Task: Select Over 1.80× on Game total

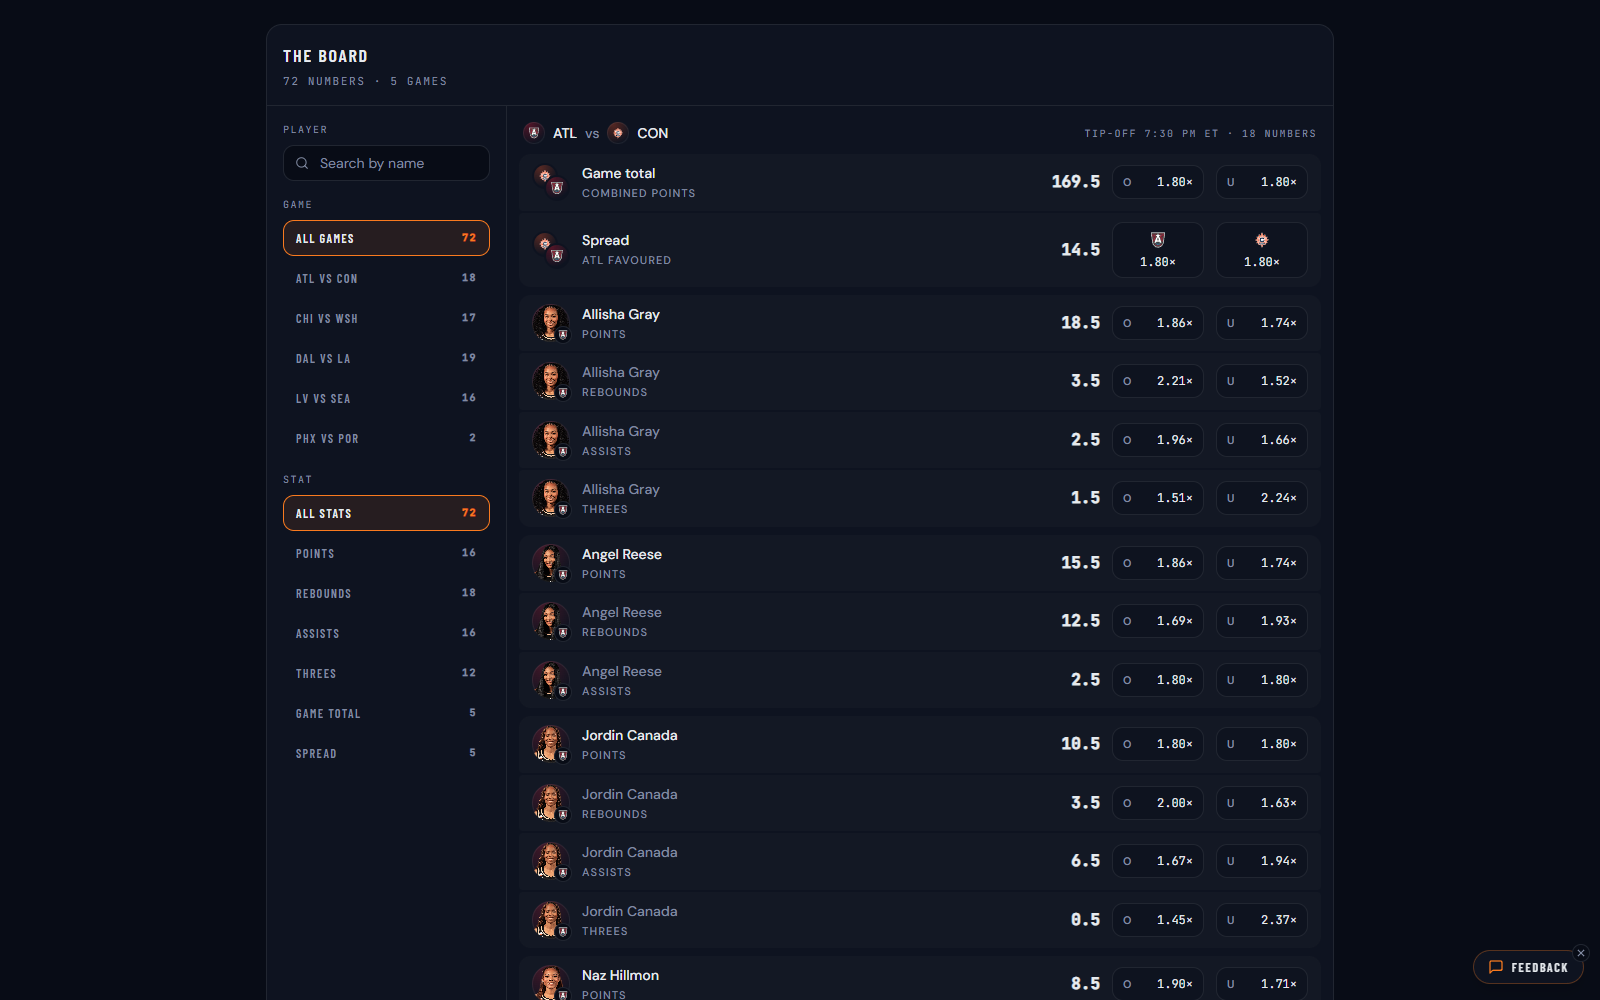Action: 1158,182
